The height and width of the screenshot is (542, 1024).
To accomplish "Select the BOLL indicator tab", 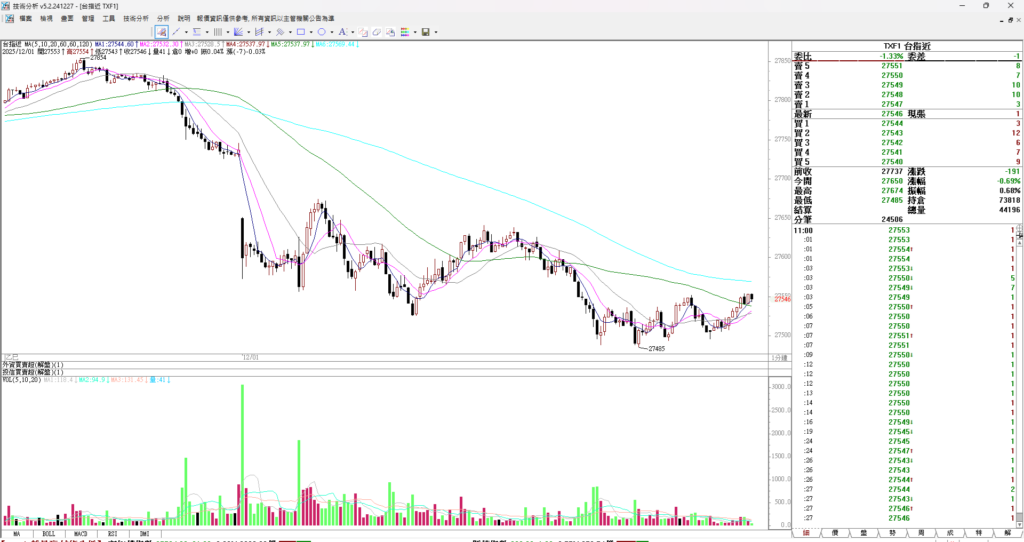I will 49,534.
